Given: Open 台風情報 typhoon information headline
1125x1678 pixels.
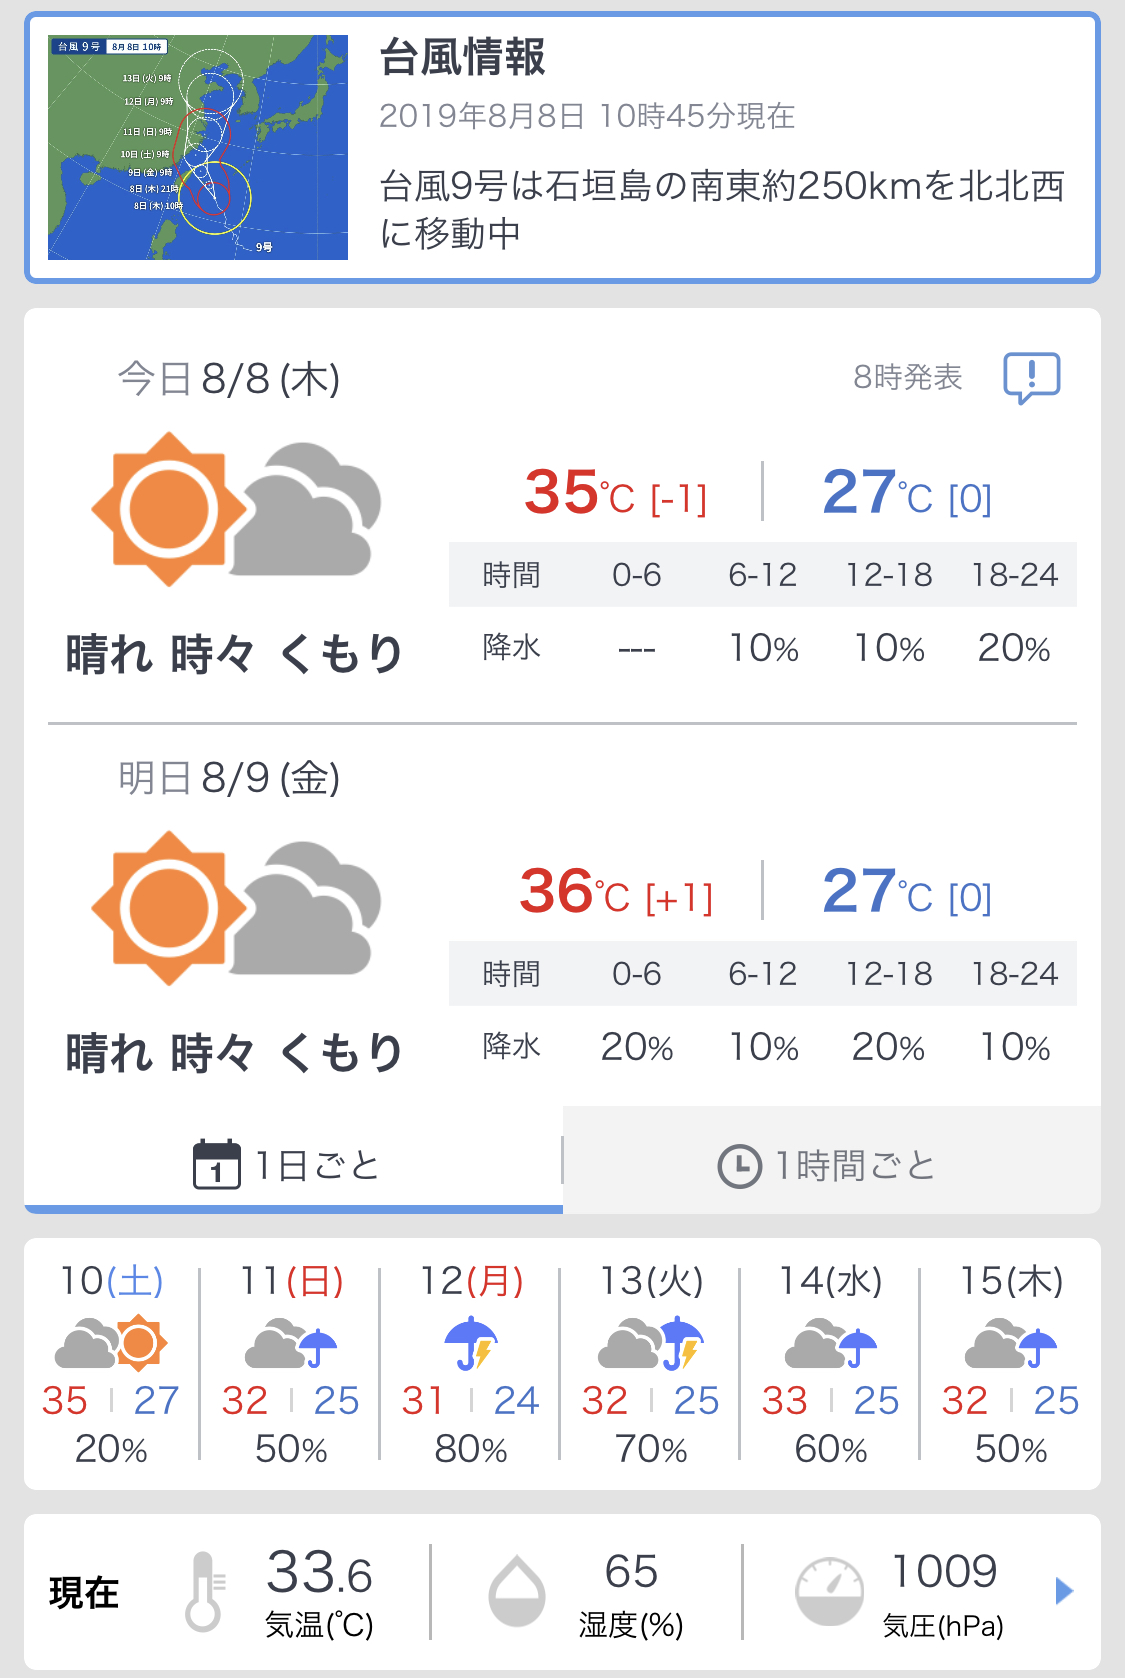Looking at the screenshot, I should pos(462,57).
